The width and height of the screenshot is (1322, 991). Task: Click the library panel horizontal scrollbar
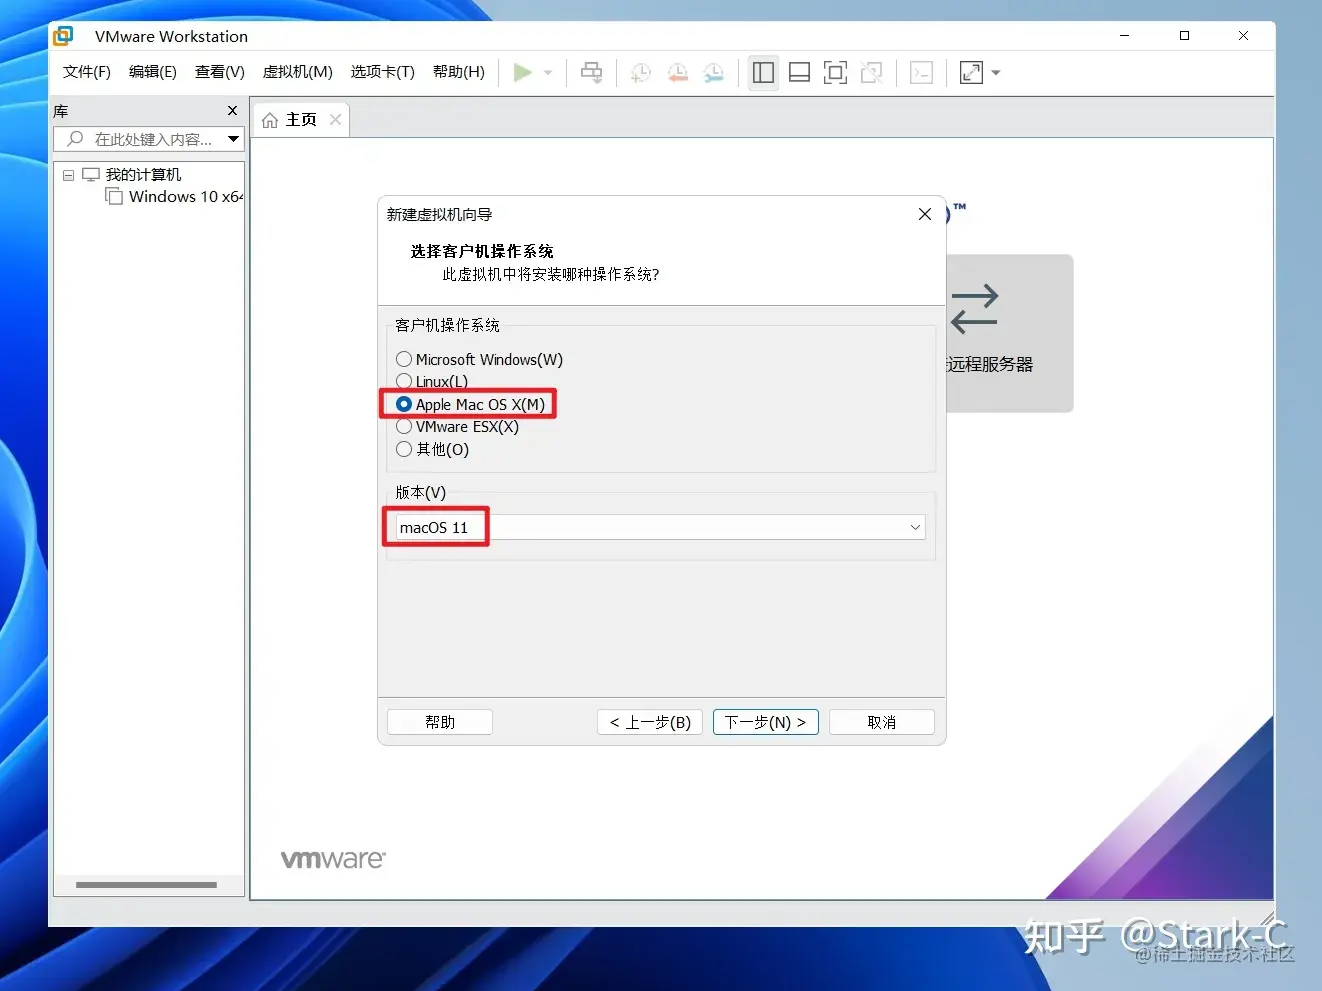(x=147, y=885)
